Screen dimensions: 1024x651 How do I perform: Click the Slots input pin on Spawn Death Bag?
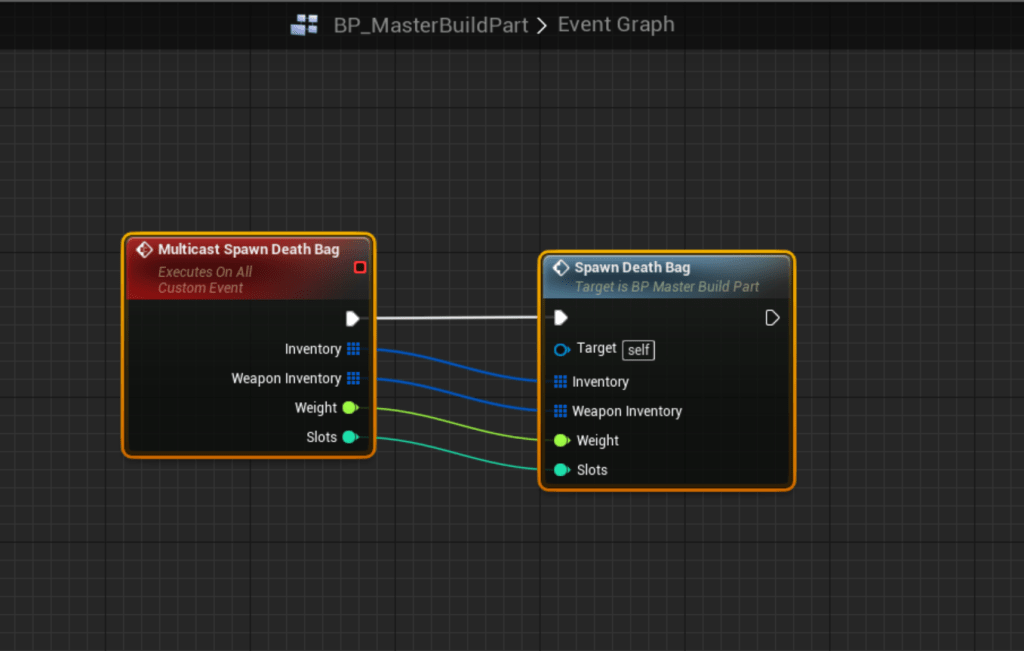pyautogui.click(x=561, y=470)
